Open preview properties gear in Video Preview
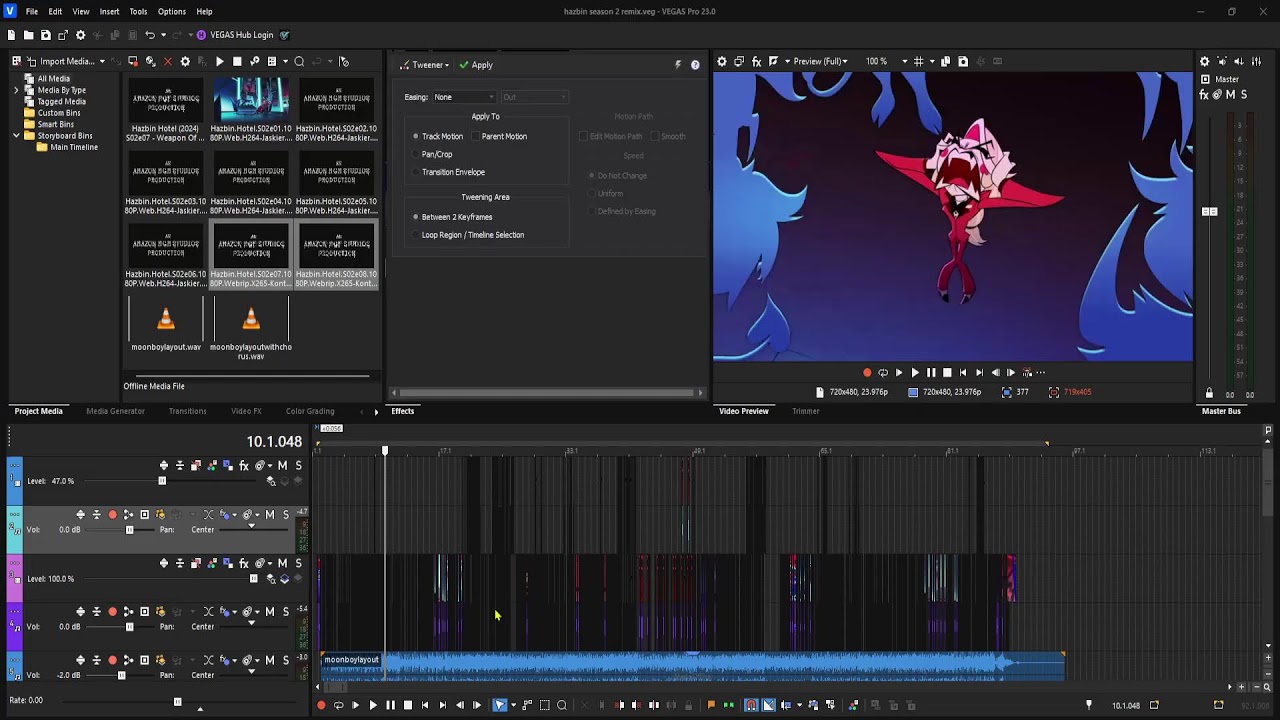The width and height of the screenshot is (1280, 720). [721, 61]
